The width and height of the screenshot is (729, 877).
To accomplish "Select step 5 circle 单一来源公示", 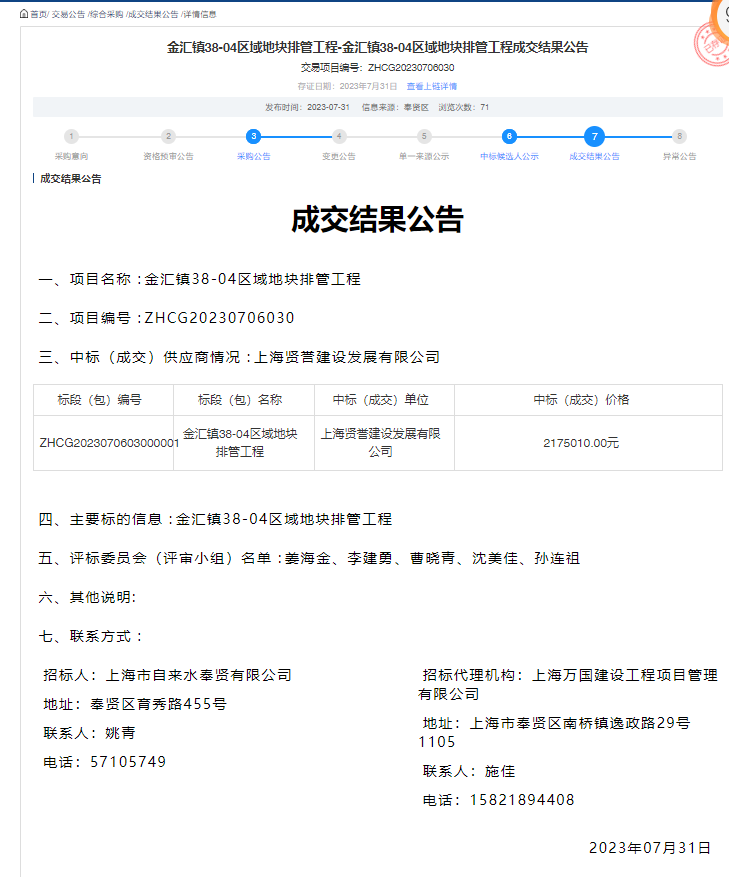I will [424, 137].
